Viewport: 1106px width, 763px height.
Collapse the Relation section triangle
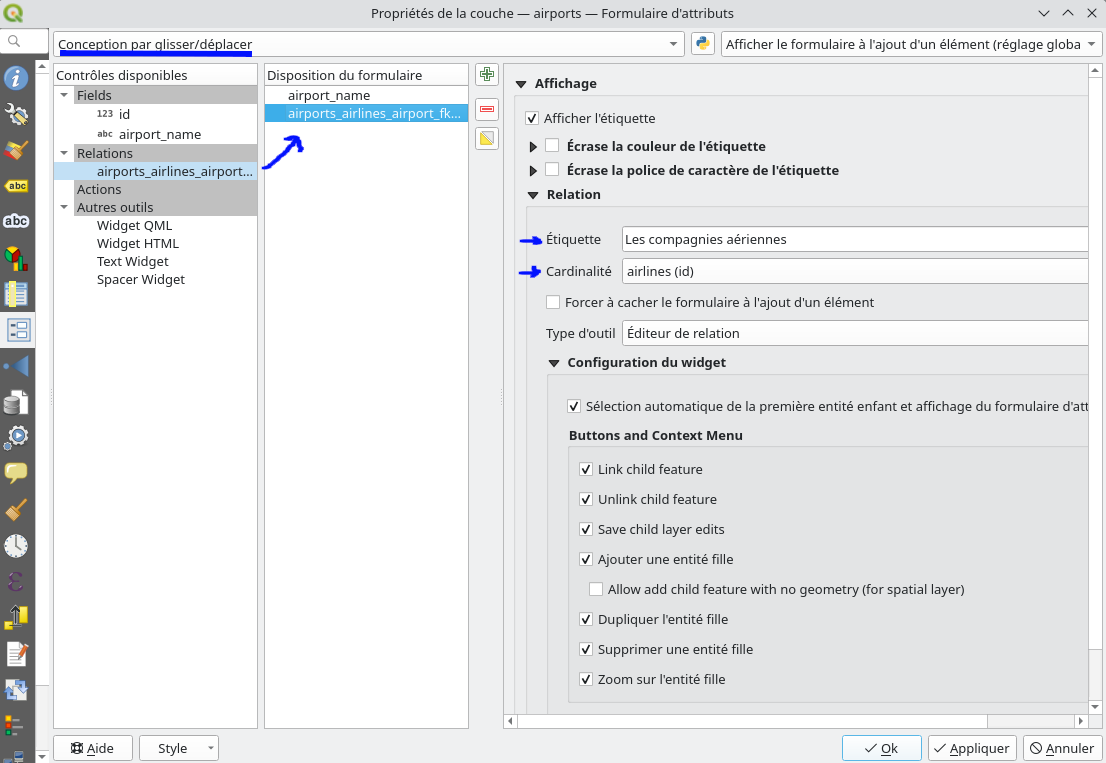533,195
